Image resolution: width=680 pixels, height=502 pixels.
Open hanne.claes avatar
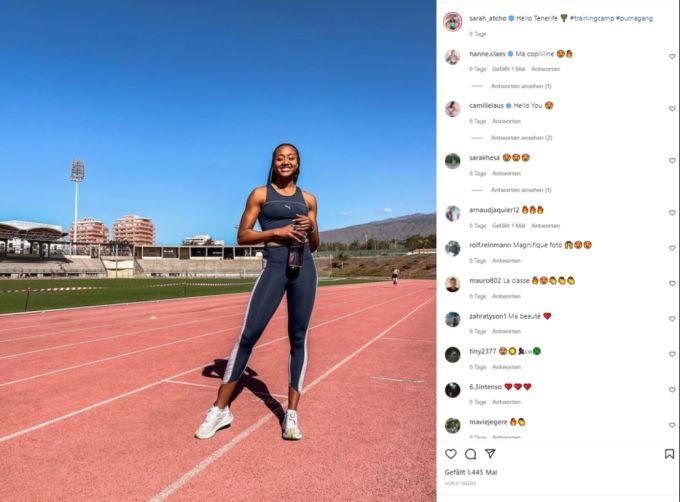(x=452, y=57)
